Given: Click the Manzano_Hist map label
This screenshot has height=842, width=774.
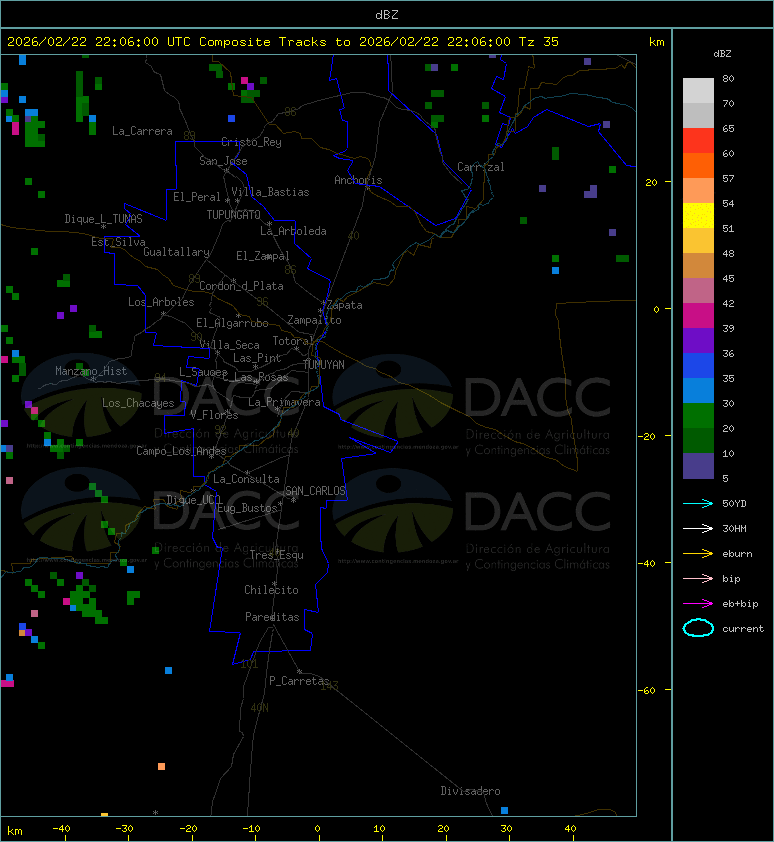Looking at the screenshot, I should pyautogui.click(x=91, y=371).
